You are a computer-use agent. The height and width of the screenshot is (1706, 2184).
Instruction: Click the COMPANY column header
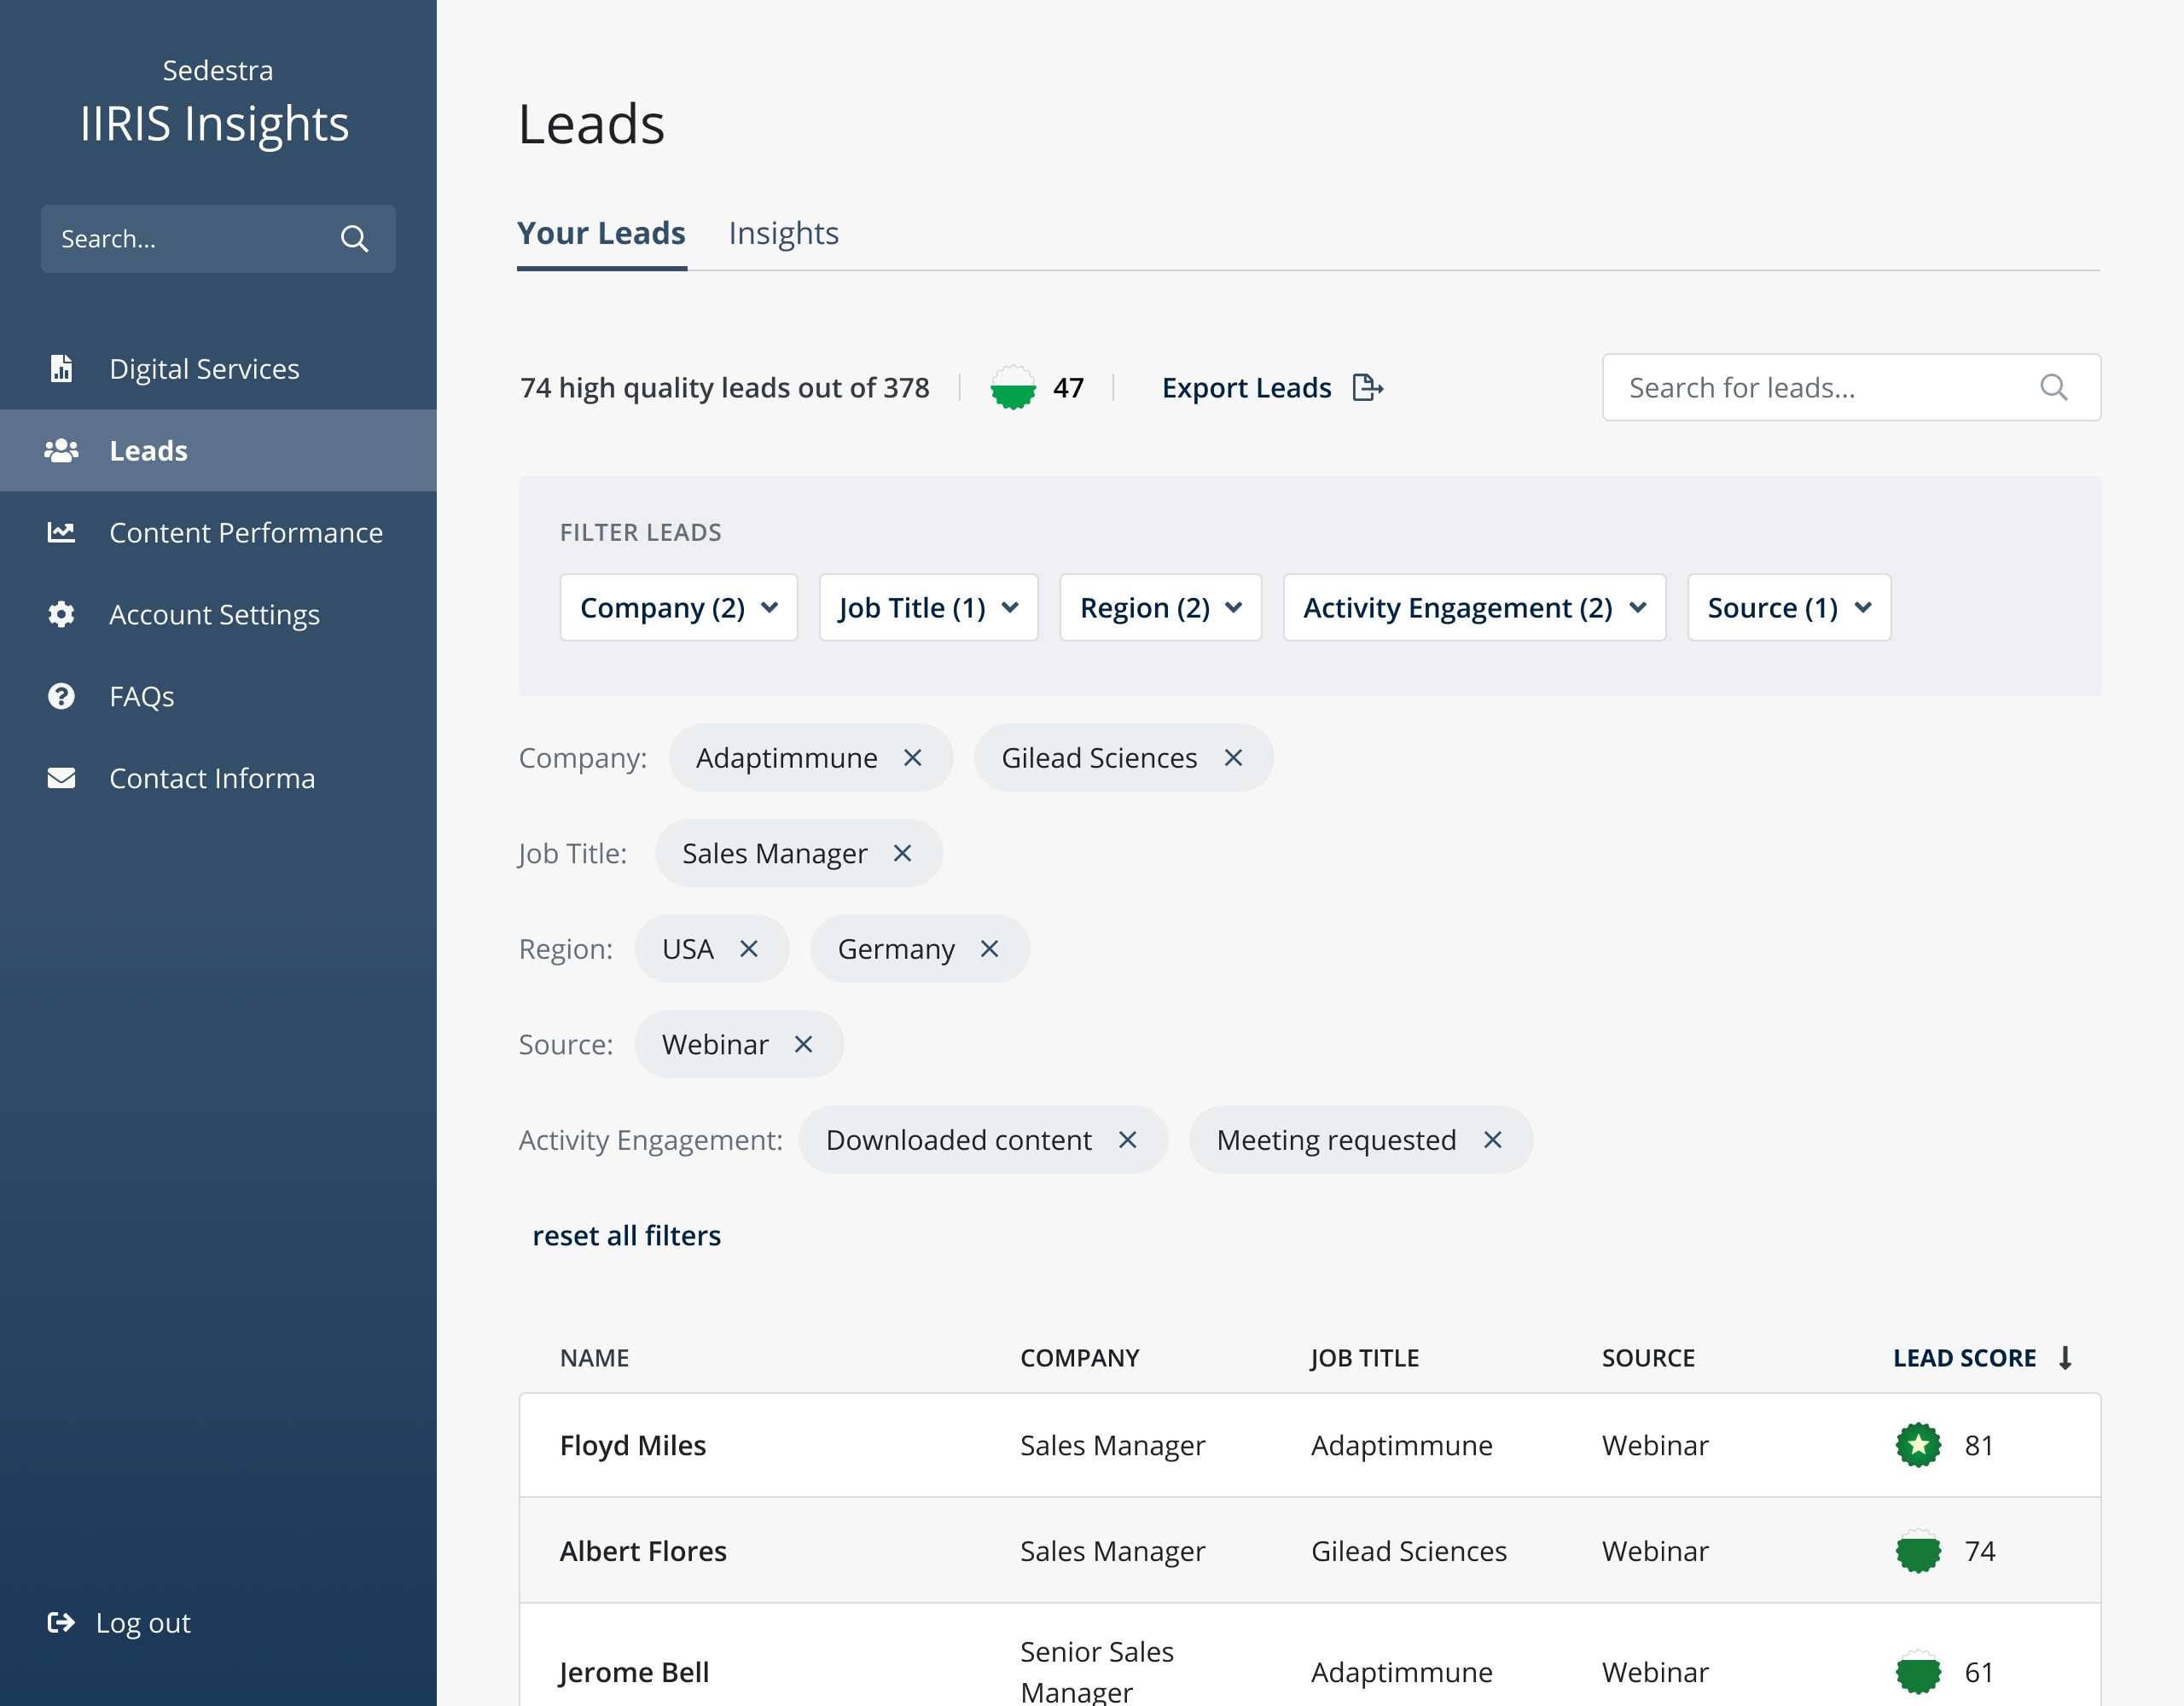[x=1079, y=1358]
